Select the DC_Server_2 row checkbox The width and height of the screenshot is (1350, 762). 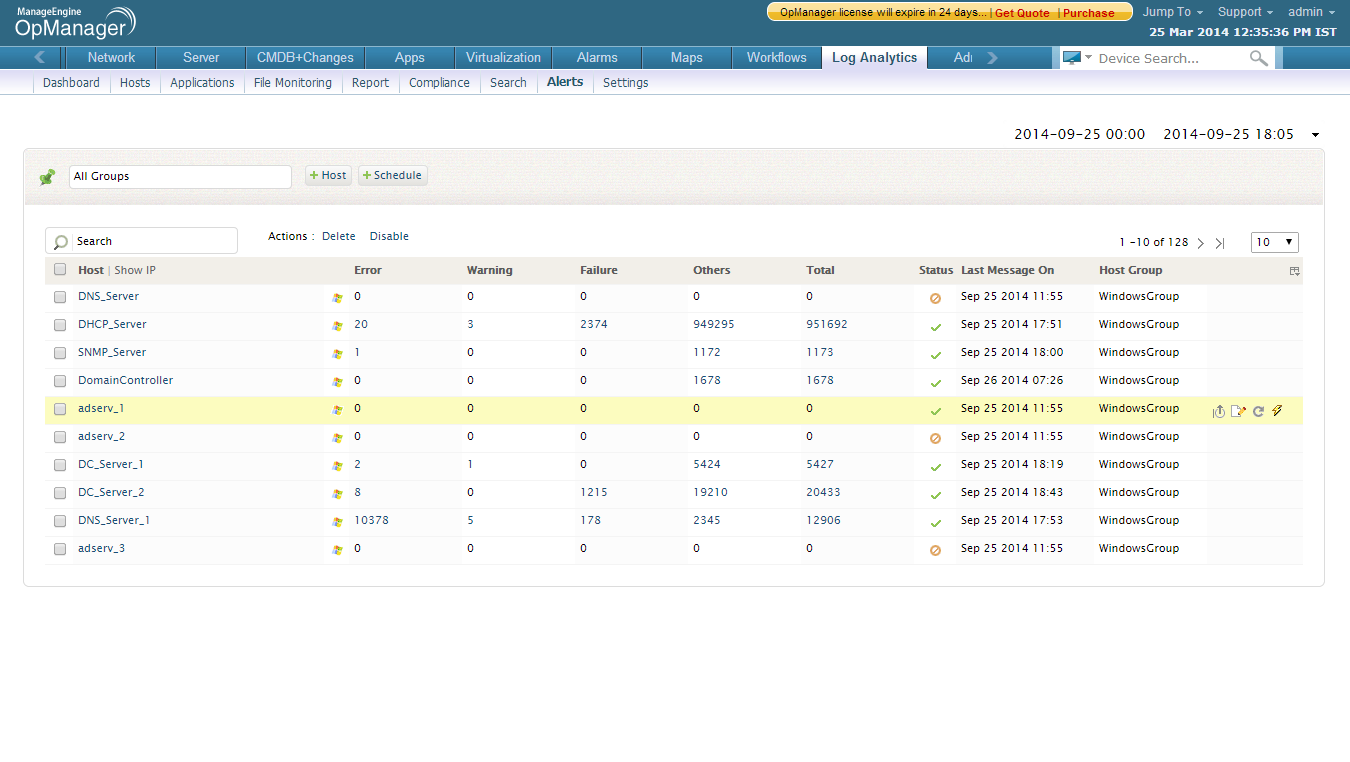click(60, 493)
